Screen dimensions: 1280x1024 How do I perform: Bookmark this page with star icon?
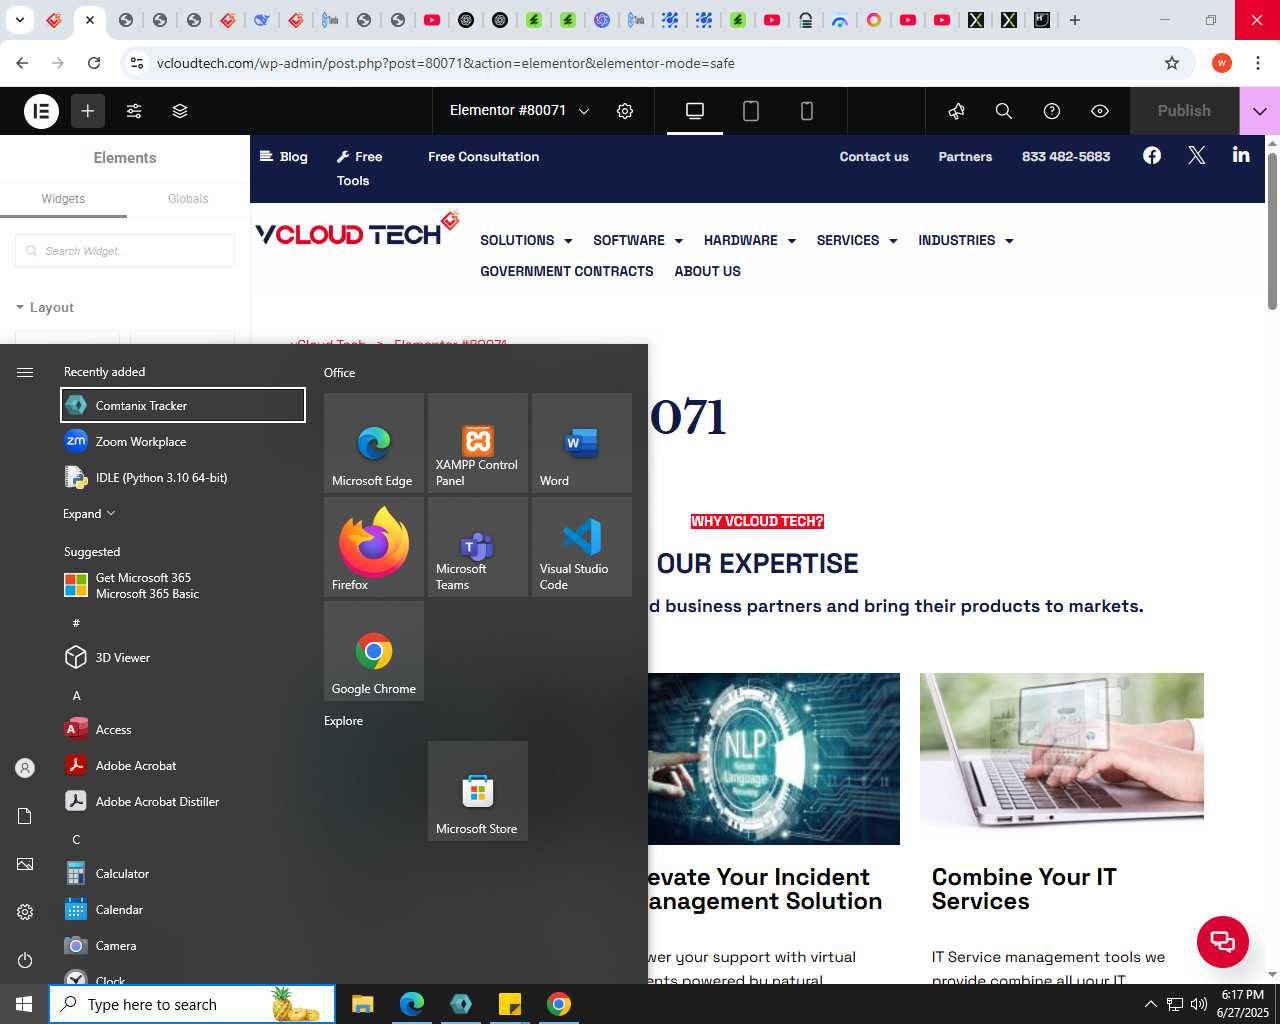1172,63
